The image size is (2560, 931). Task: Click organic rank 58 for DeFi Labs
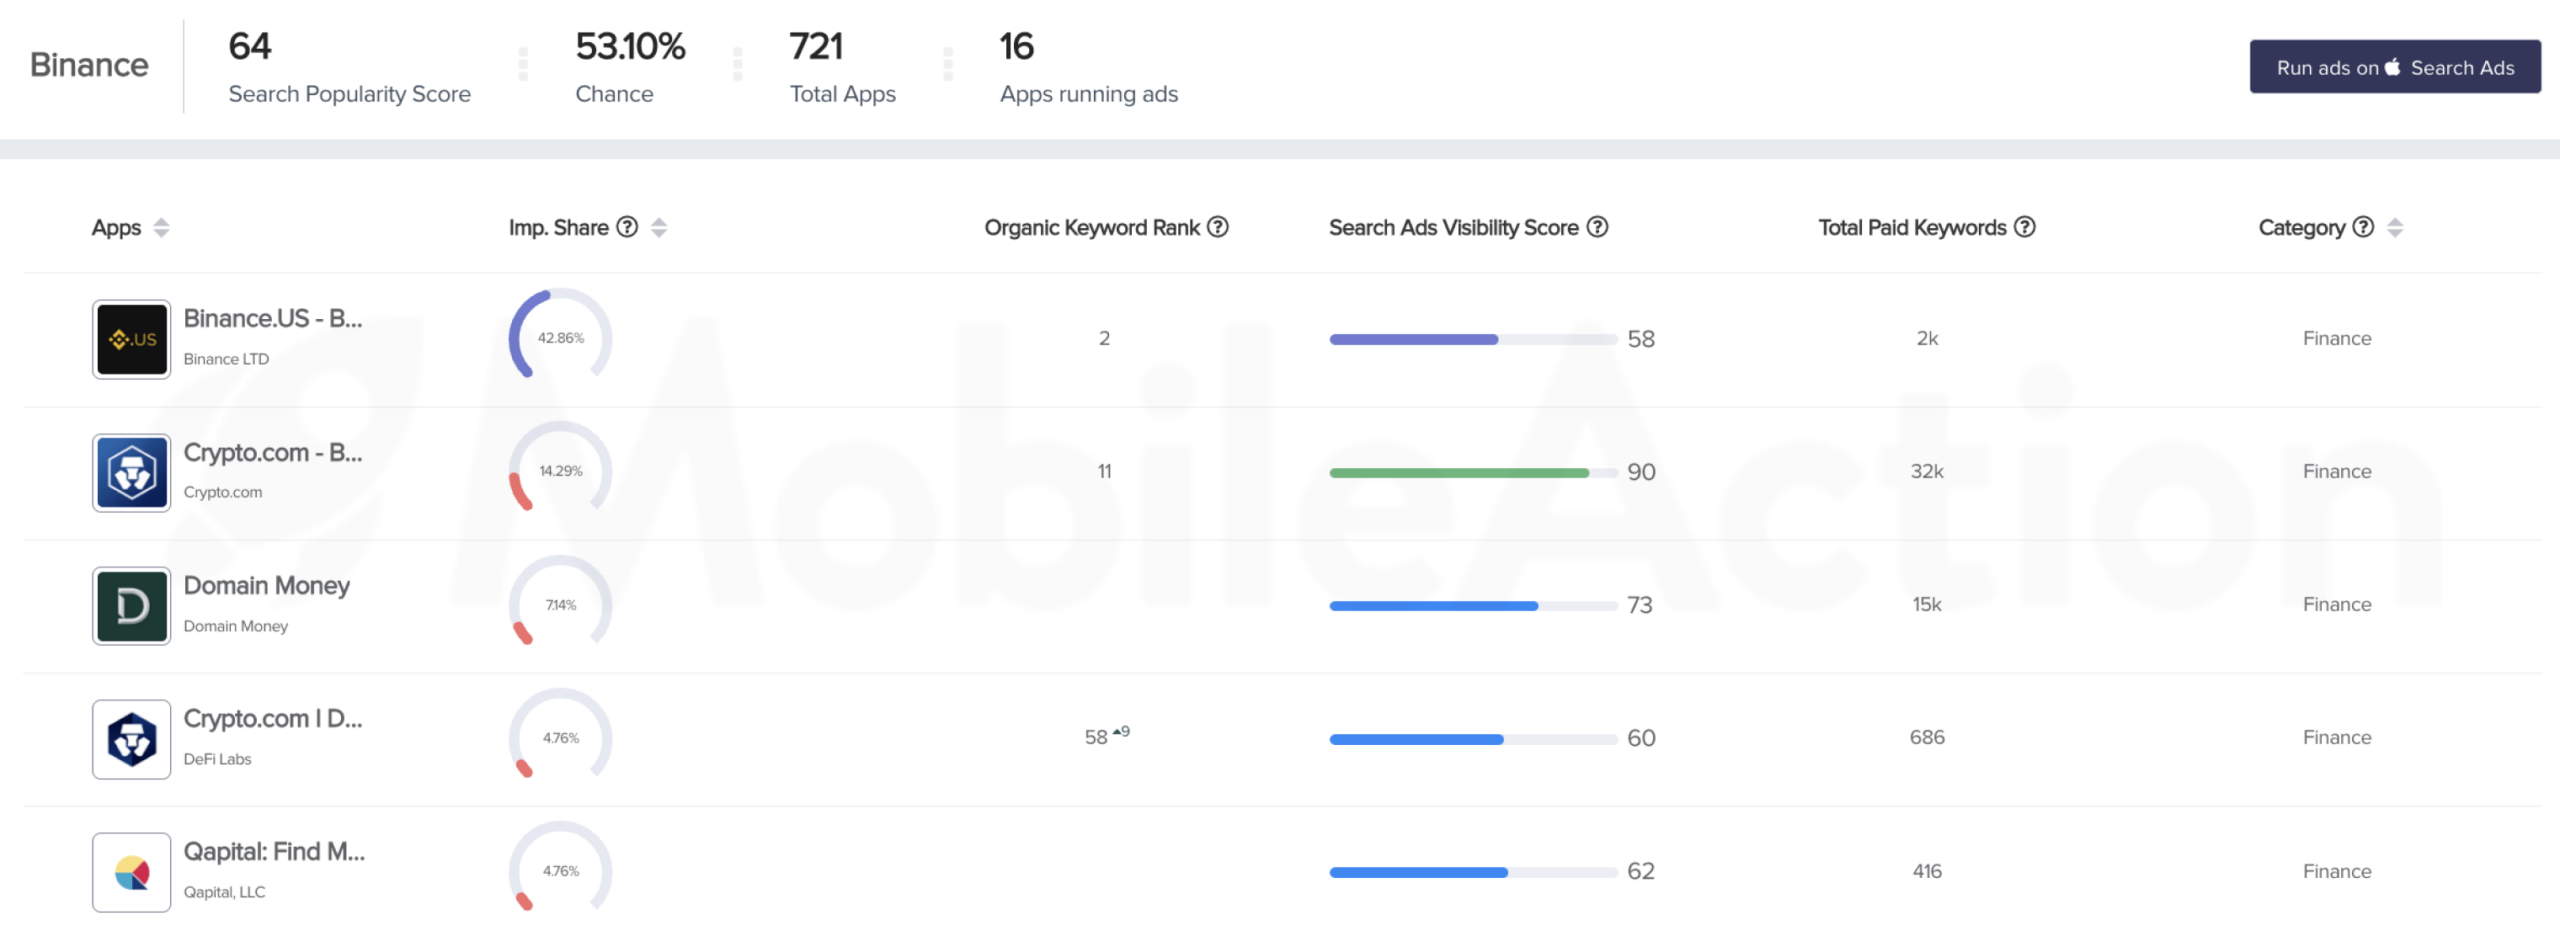click(x=1096, y=737)
